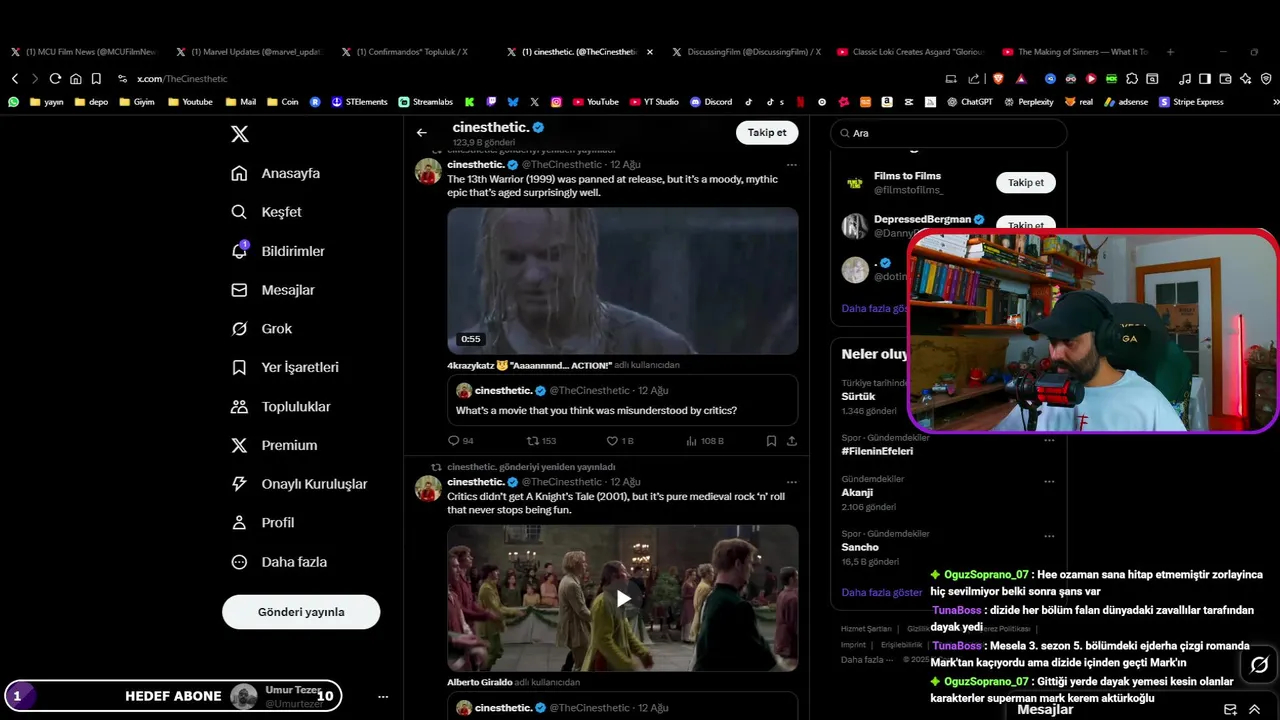Open Mesajlar from the sidebar
Image resolution: width=1280 pixels, height=720 pixels.
tap(272, 290)
